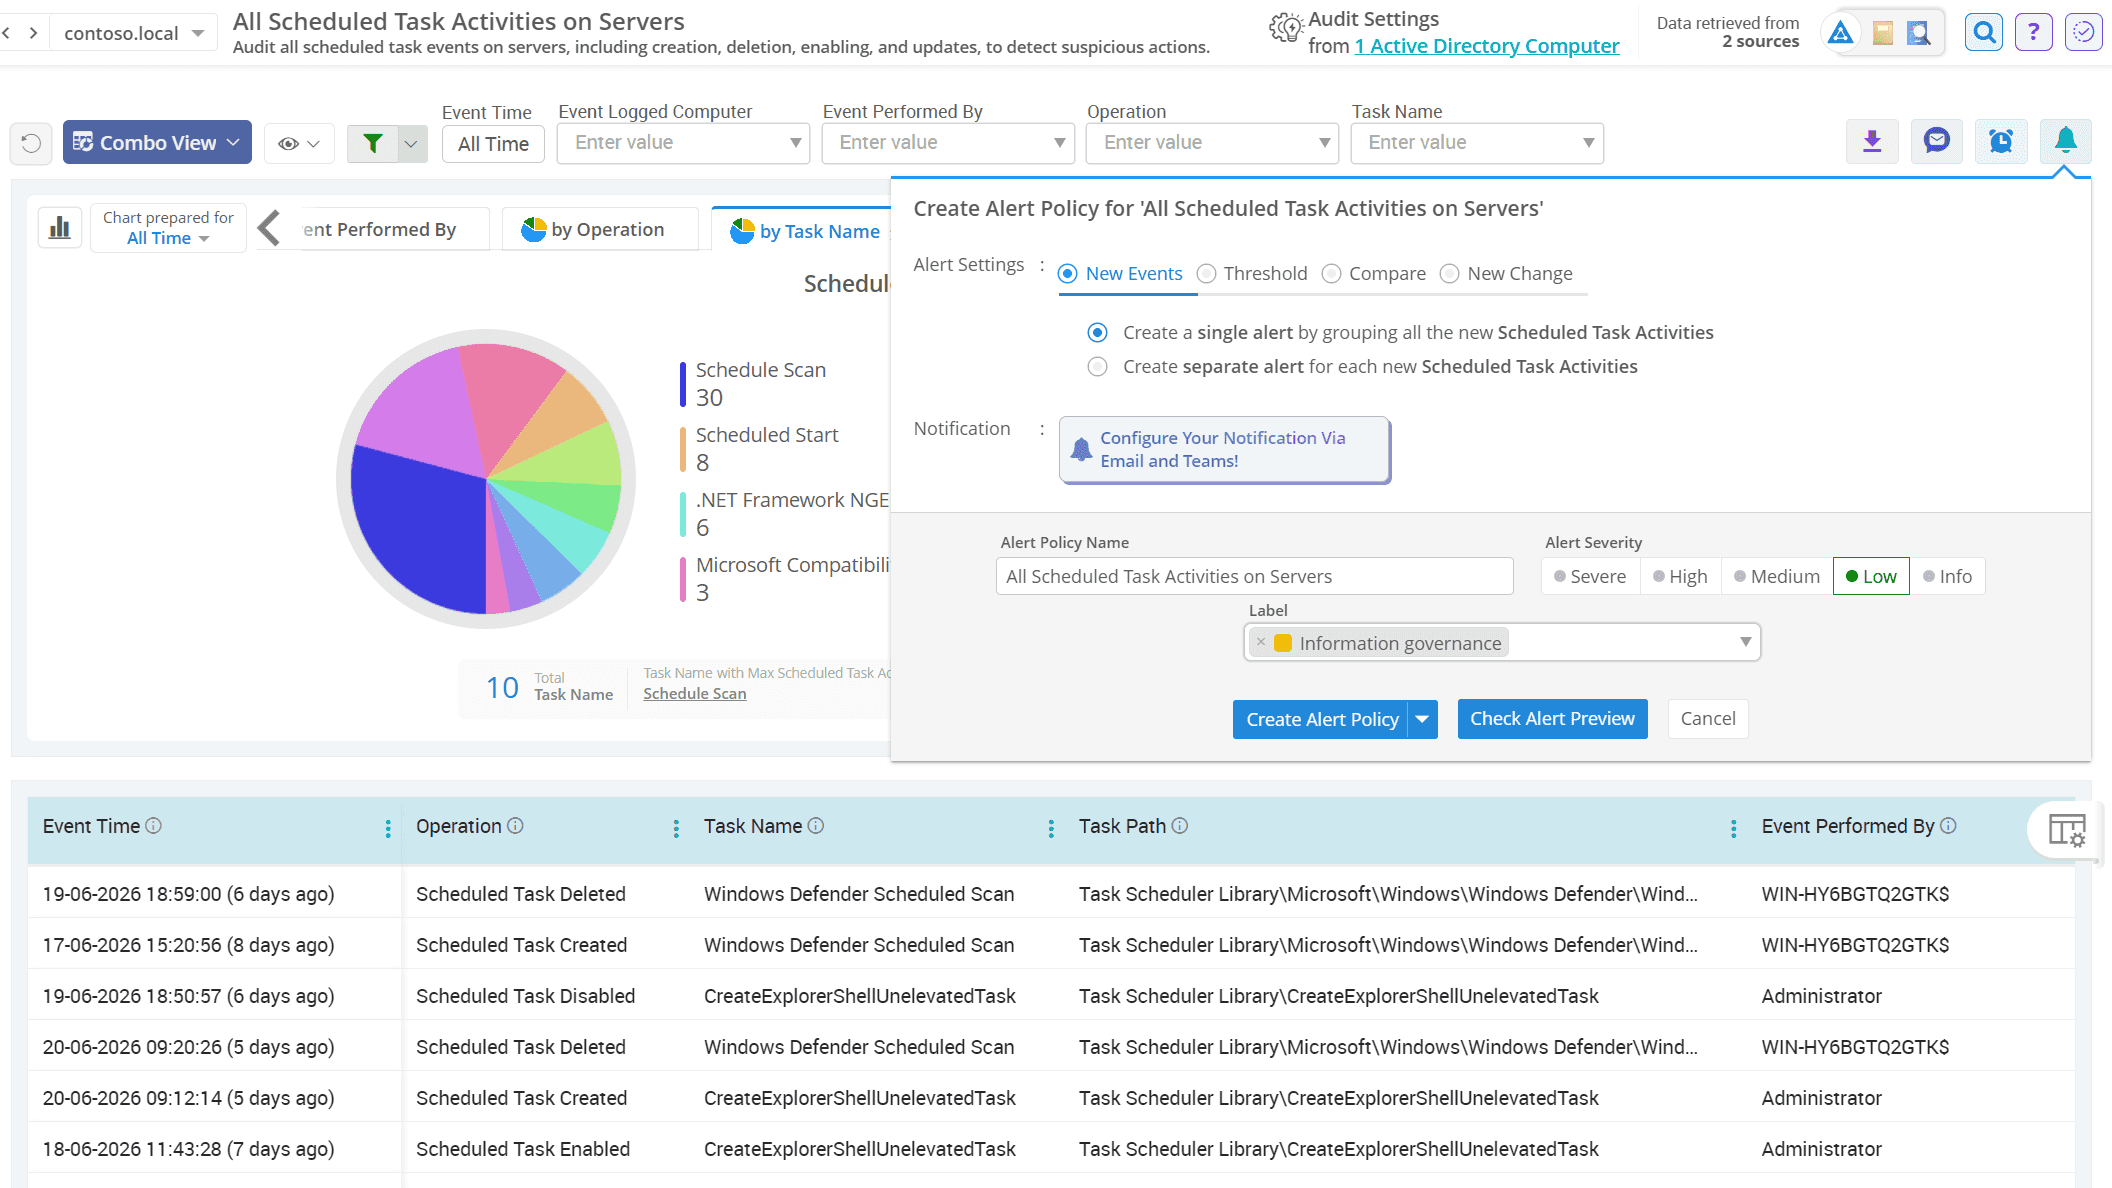Open the email message bubble icon
This screenshot has height=1188, width=2112.
tap(1937, 142)
